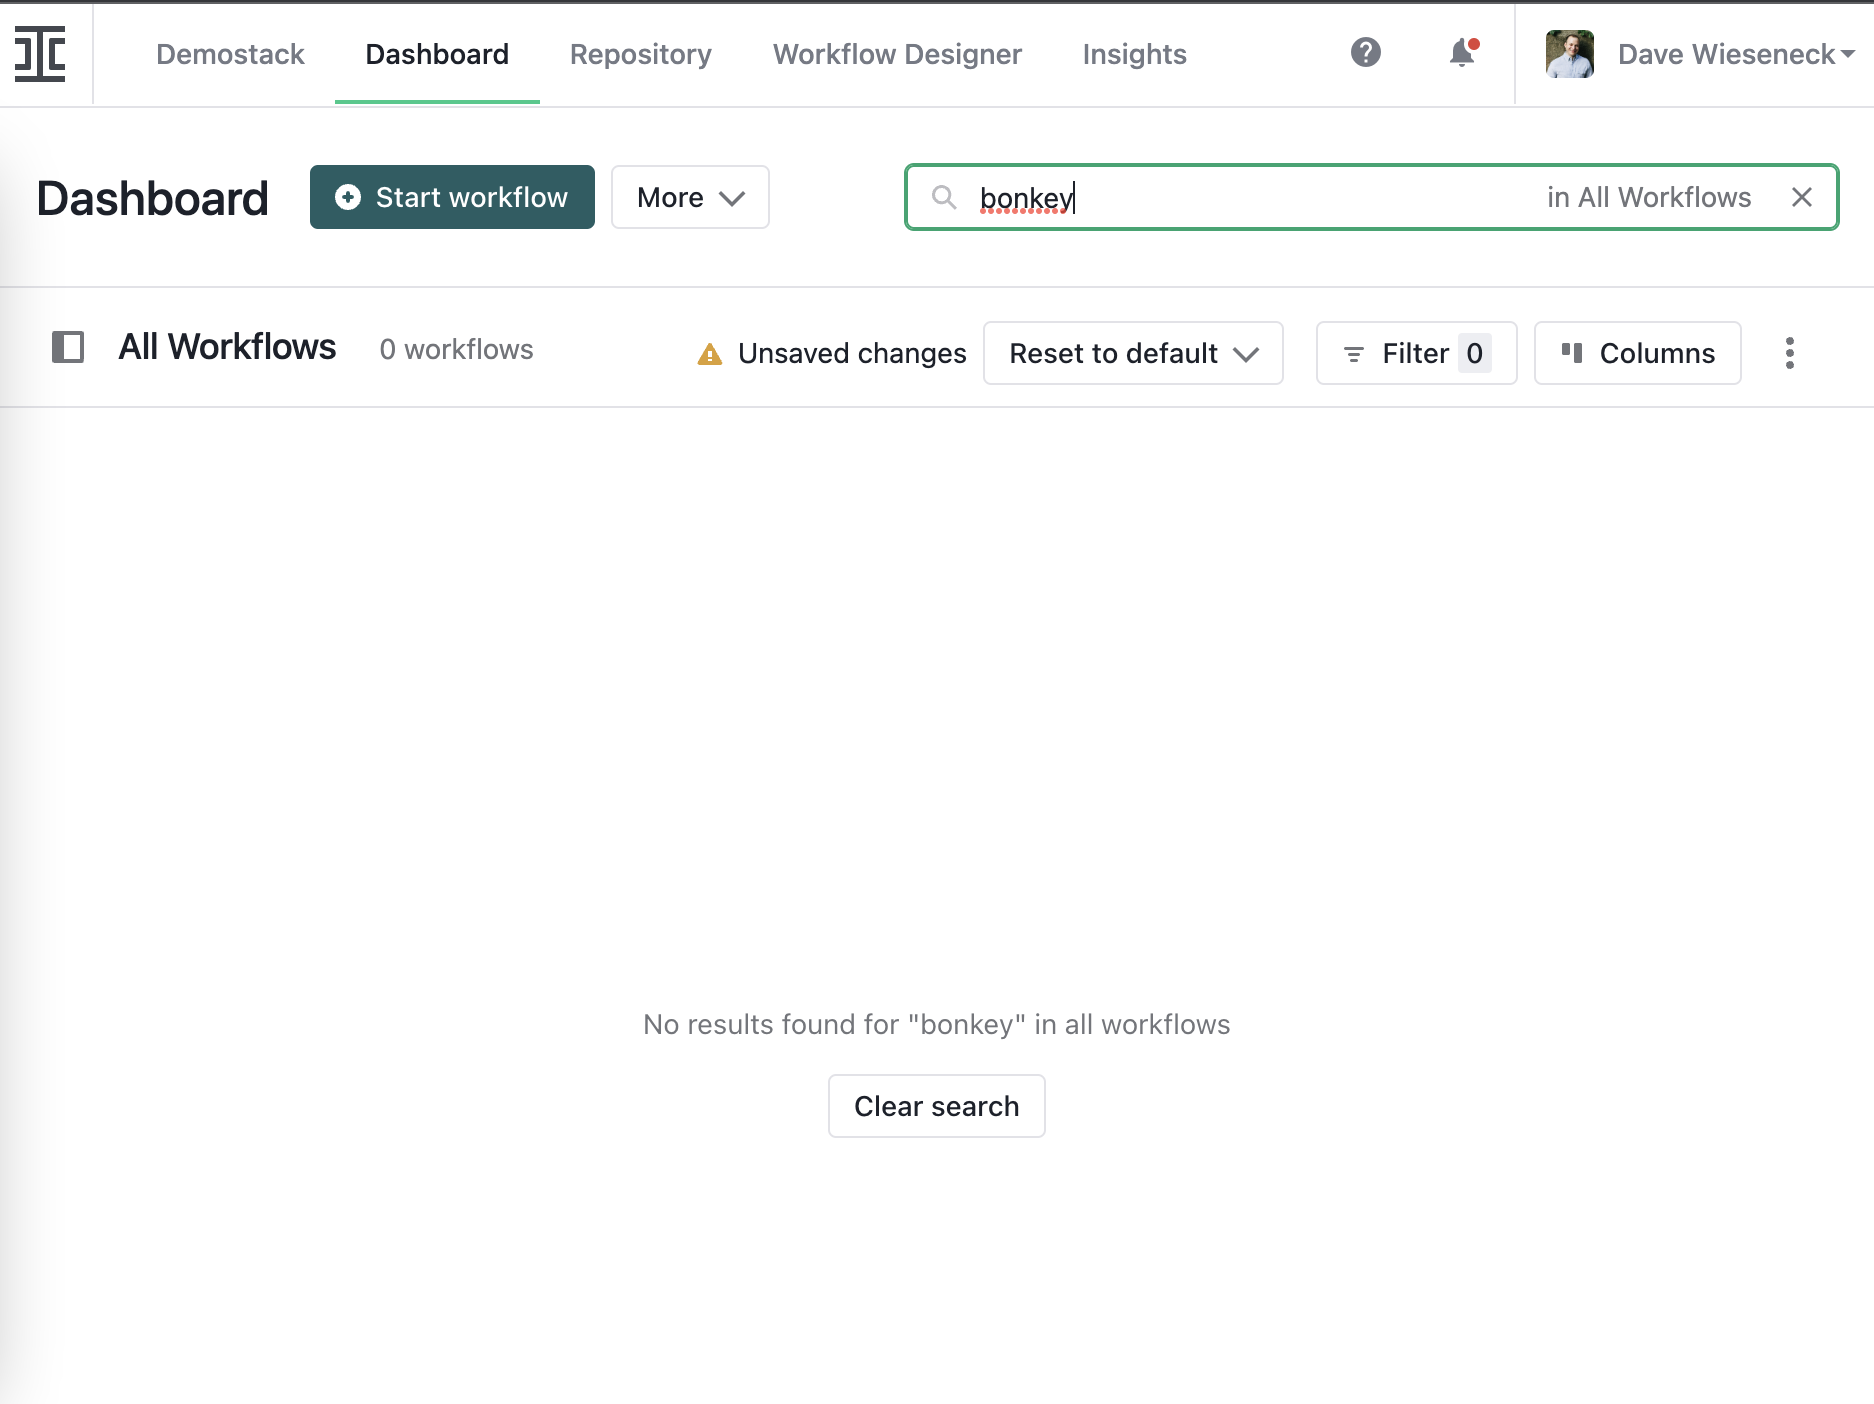The image size is (1874, 1404).
Task: Select the Dashboard tab
Action: tap(437, 54)
